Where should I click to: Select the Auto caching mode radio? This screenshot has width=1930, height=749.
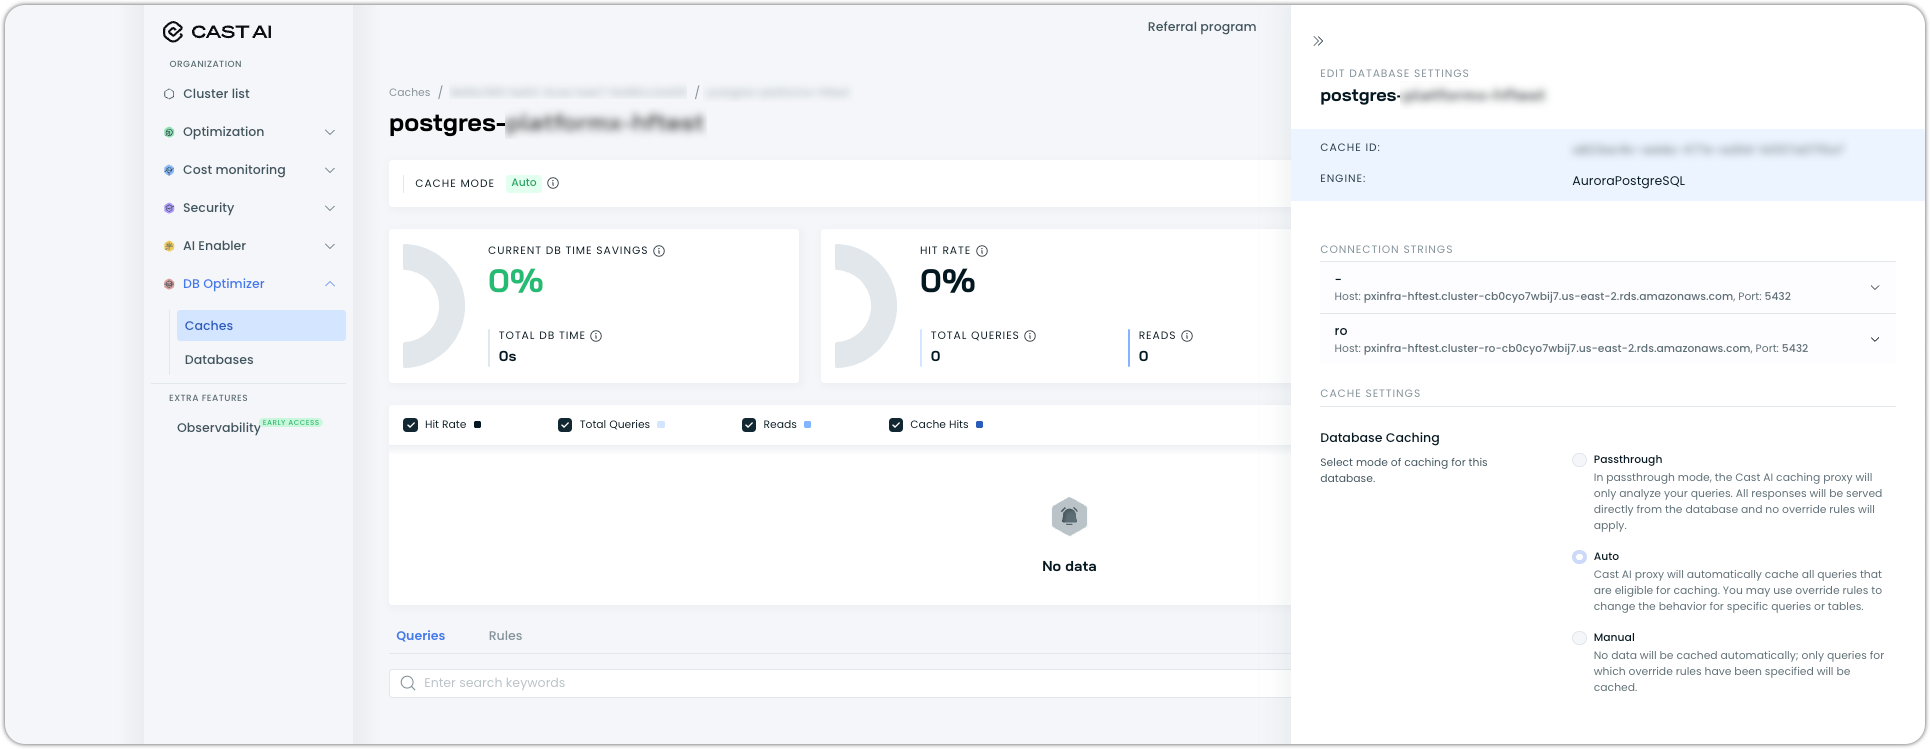[x=1579, y=557]
